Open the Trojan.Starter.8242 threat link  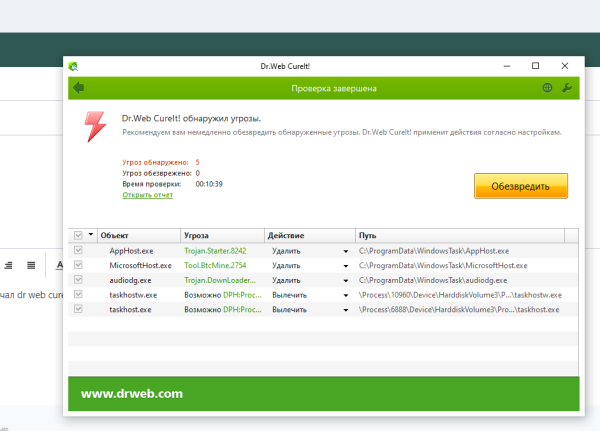[215, 251]
